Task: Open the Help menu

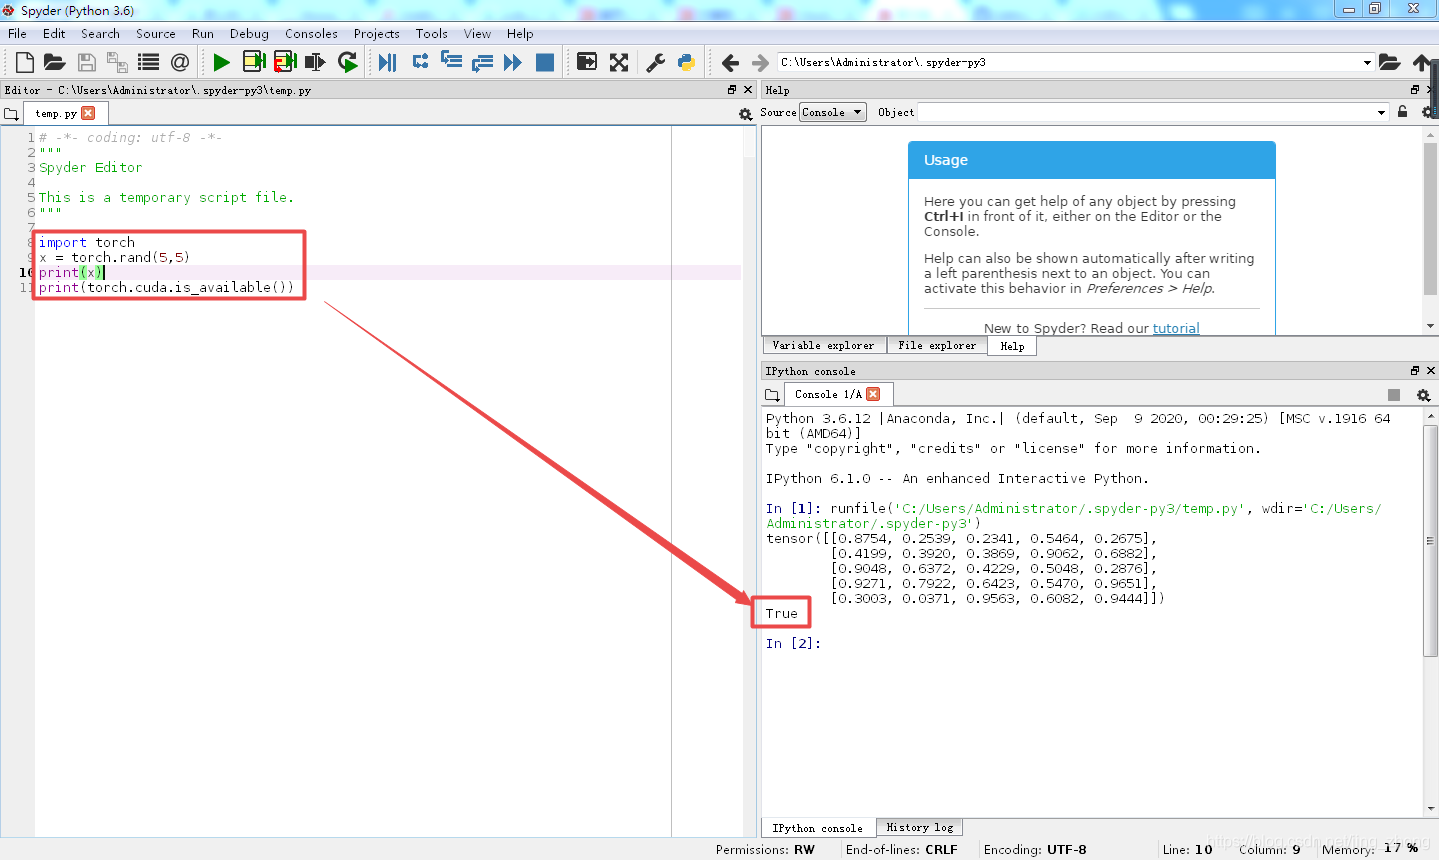Action: (520, 33)
